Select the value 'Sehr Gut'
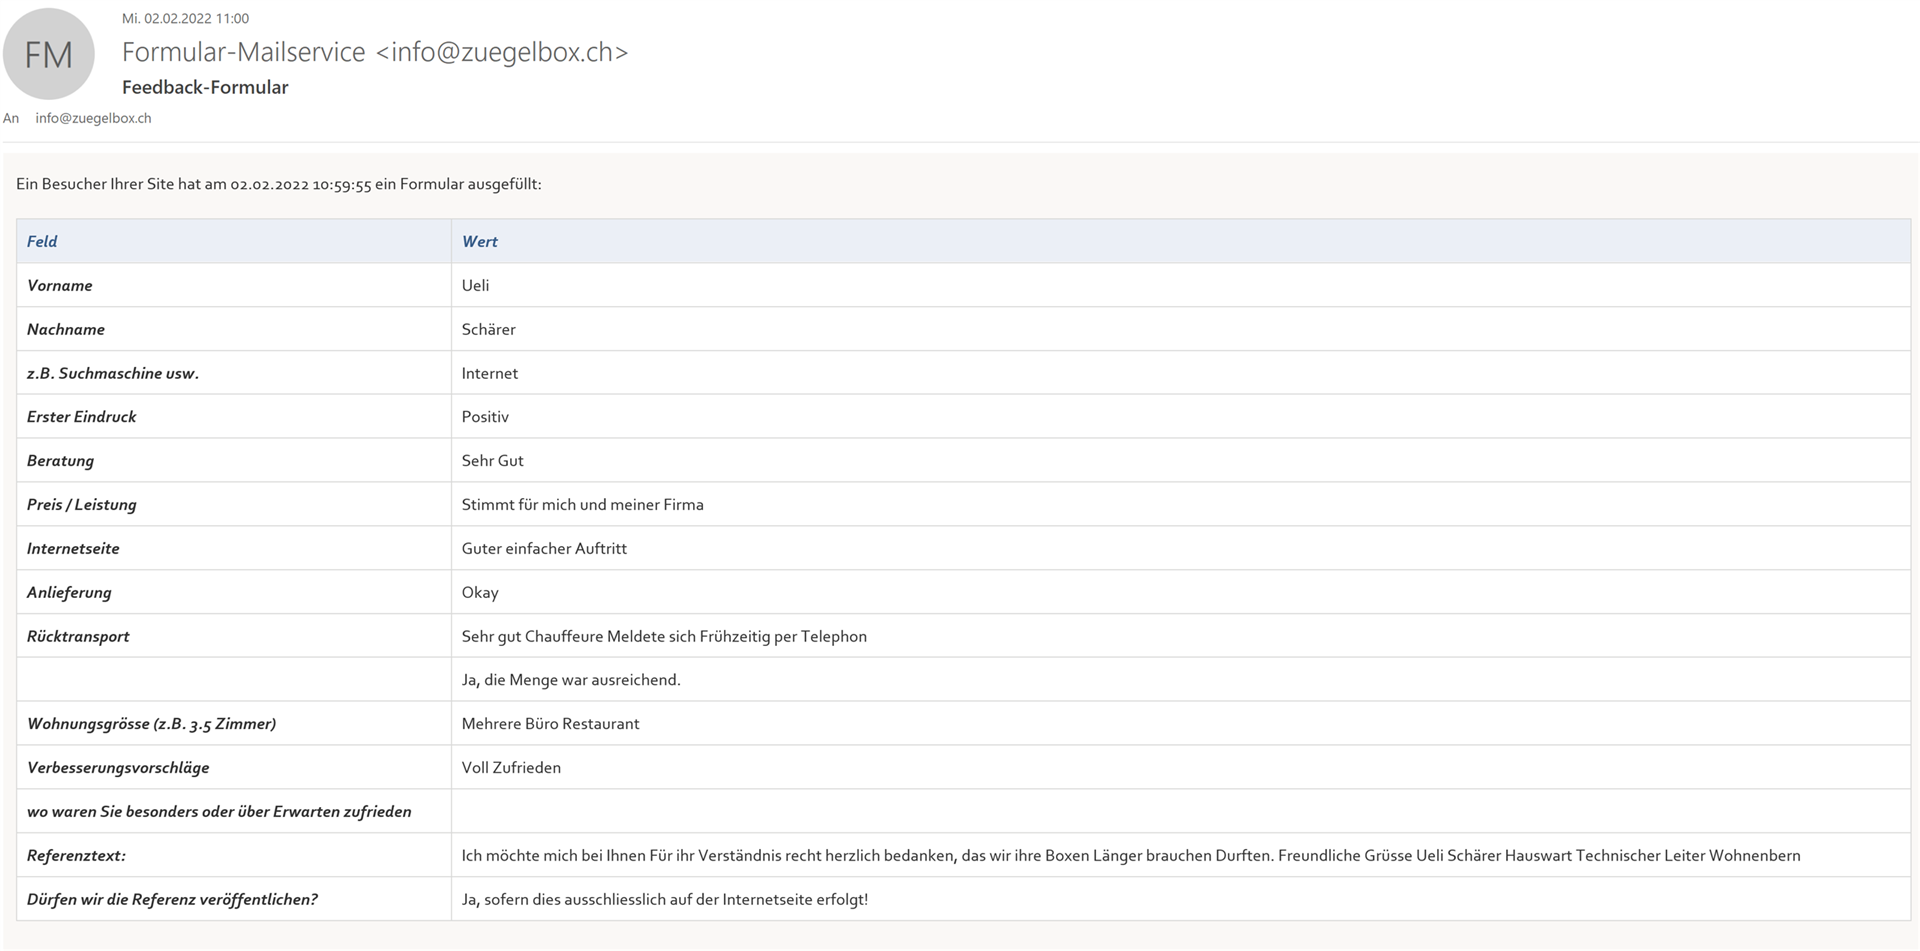Image resolution: width=1920 pixels, height=951 pixels. 493,461
